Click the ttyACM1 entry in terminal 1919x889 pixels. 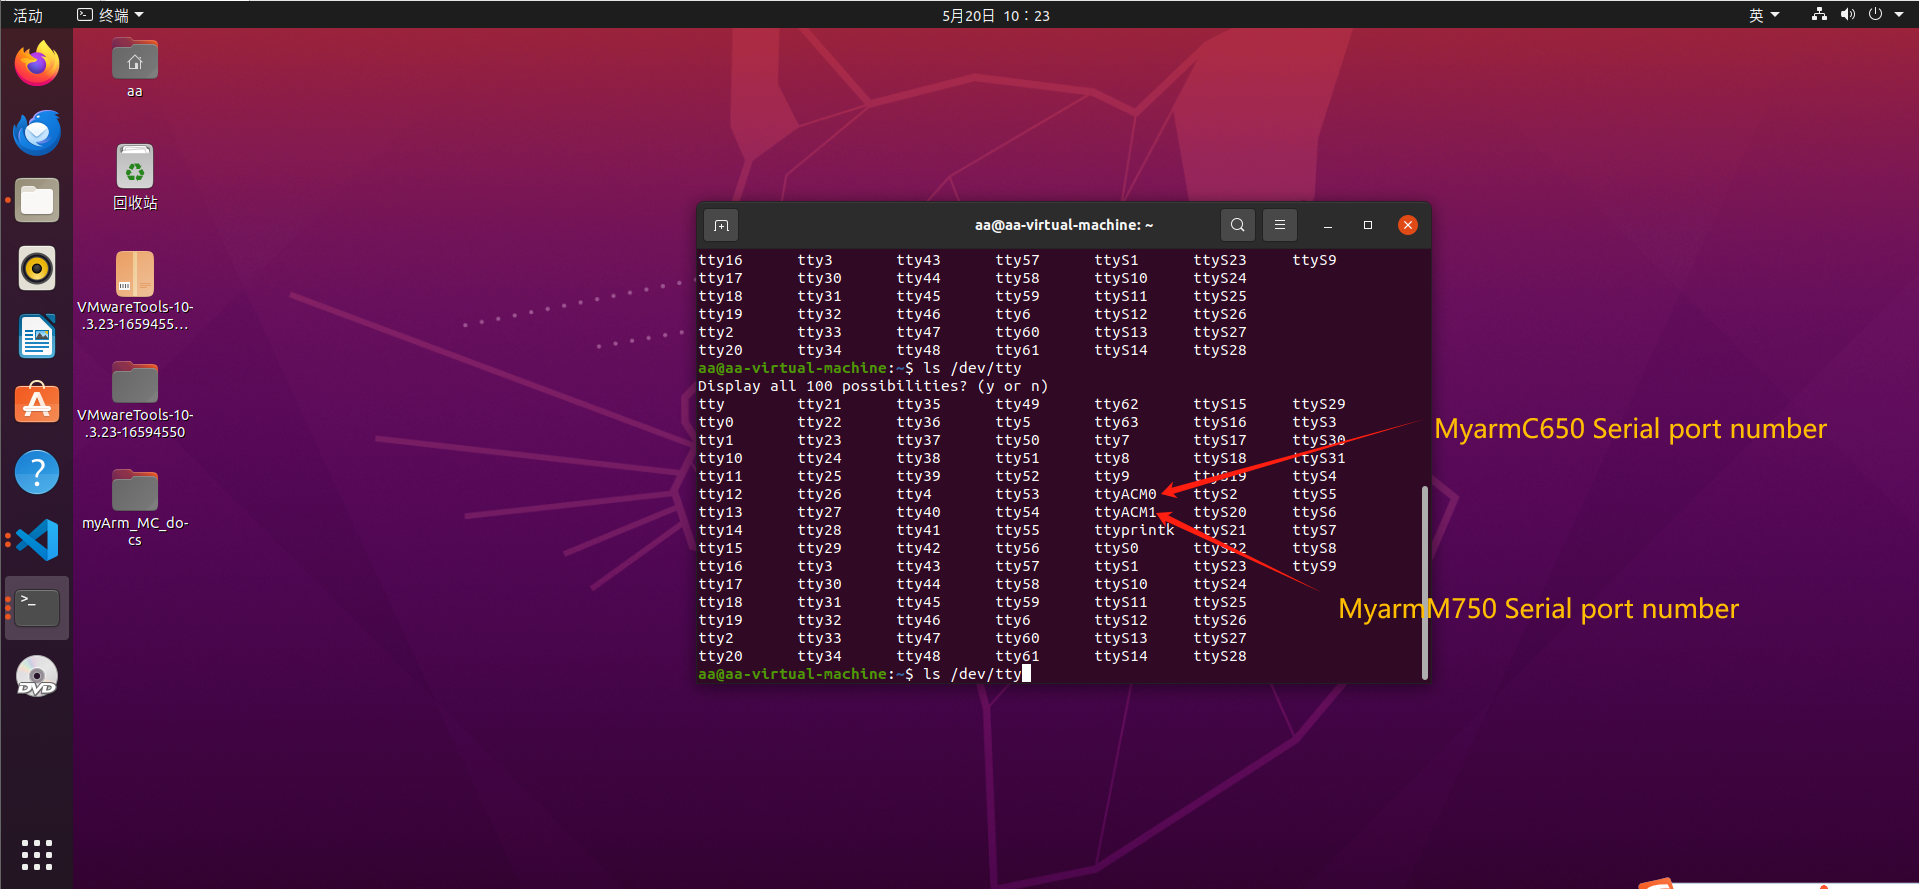(x=1125, y=512)
